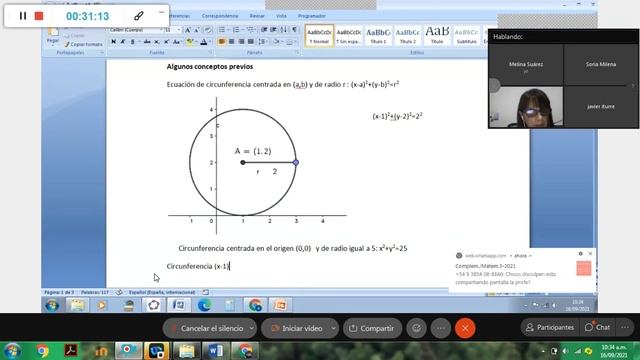This screenshot has width=640, height=360.
Task: Open the Participantes panel
Action: (550, 327)
